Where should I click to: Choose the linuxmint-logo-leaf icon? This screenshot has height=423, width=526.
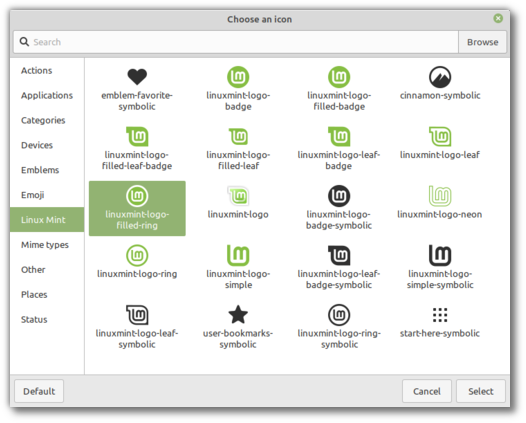pos(440,137)
